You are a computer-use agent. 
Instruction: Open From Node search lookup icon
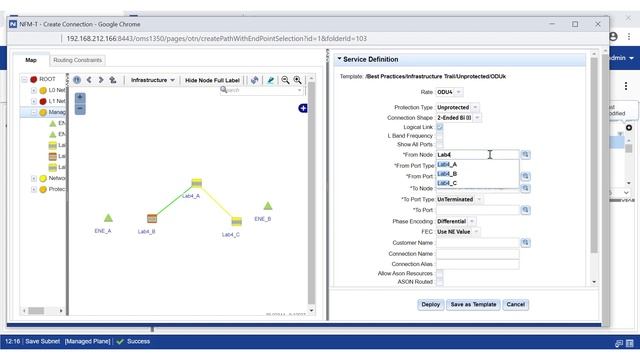click(525, 155)
